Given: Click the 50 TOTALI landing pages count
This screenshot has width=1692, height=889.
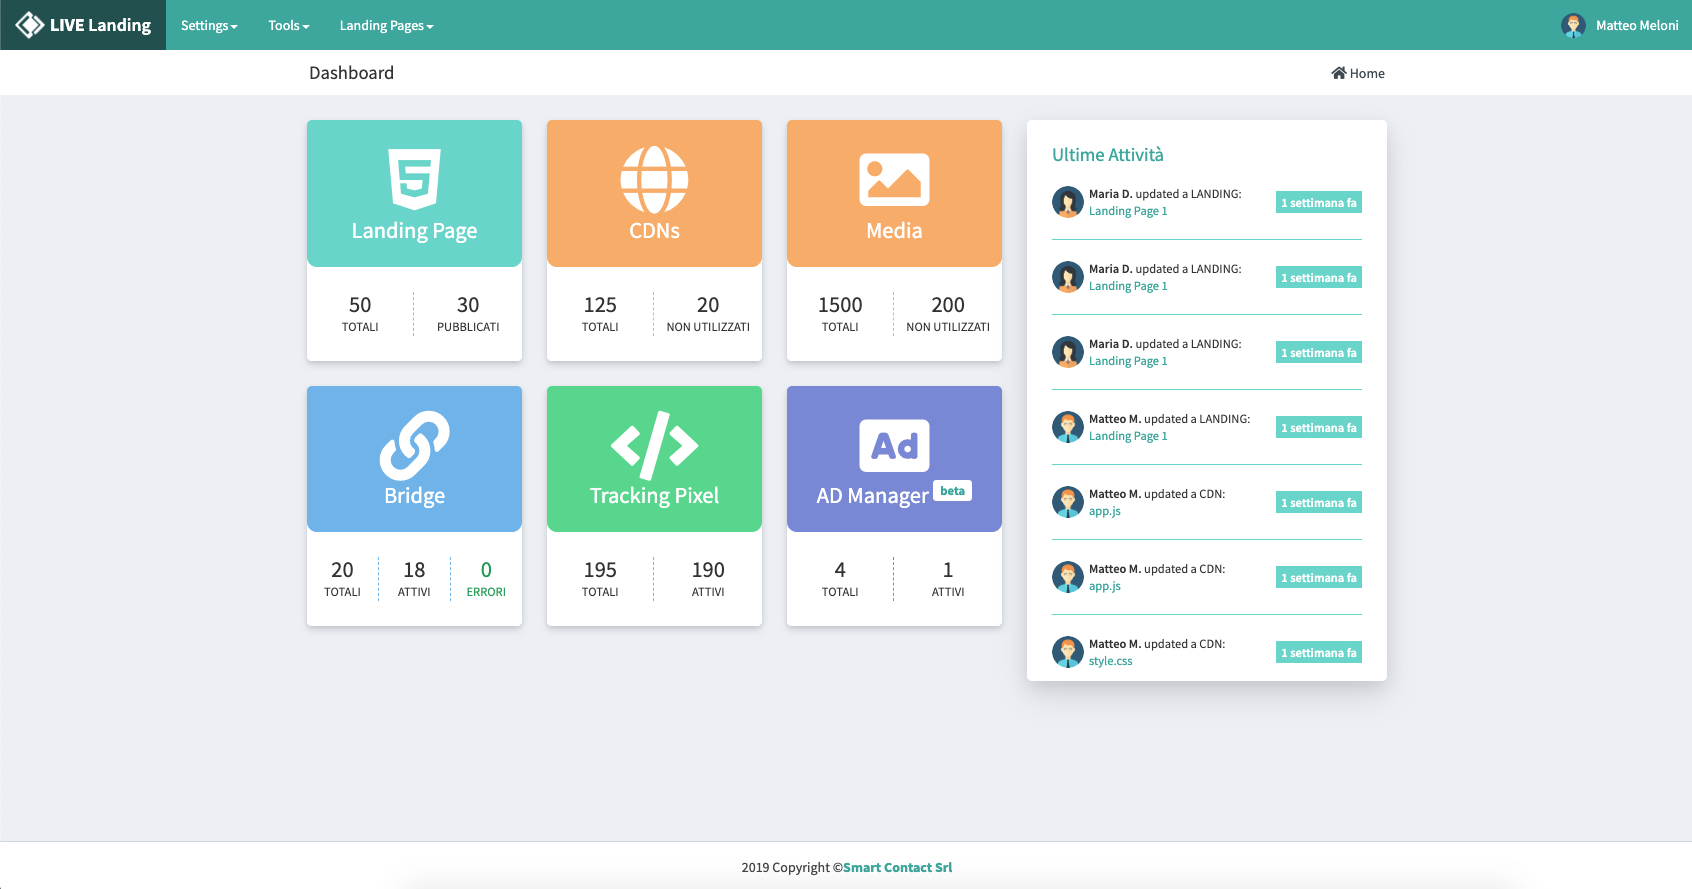Looking at the screenshot, I should 360,313.
